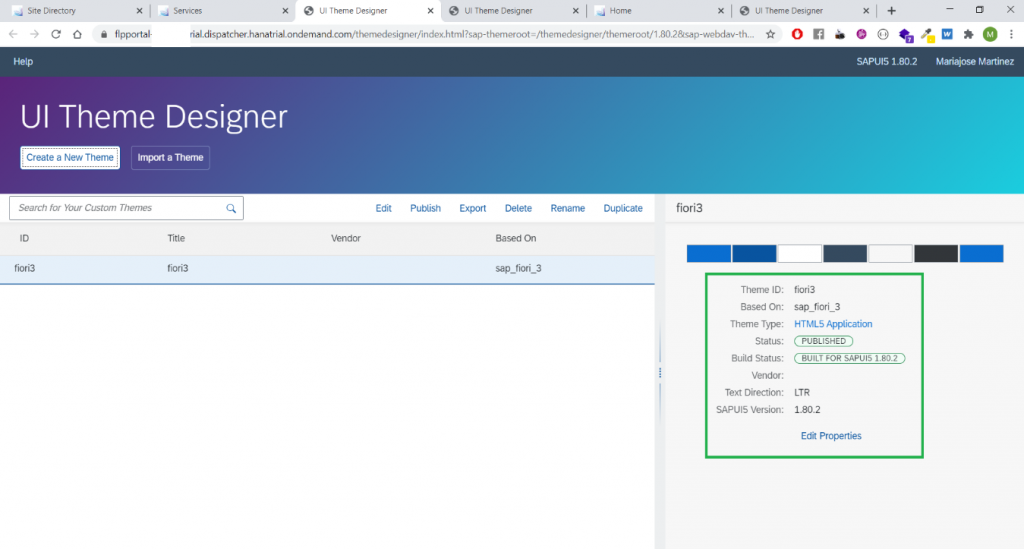Image resolution: width=1024 pixels, height=549 pixels.
Task: Click the BUILT FOR SAPUI5 1.80.2 badge
Action: [x=849, y=358]
